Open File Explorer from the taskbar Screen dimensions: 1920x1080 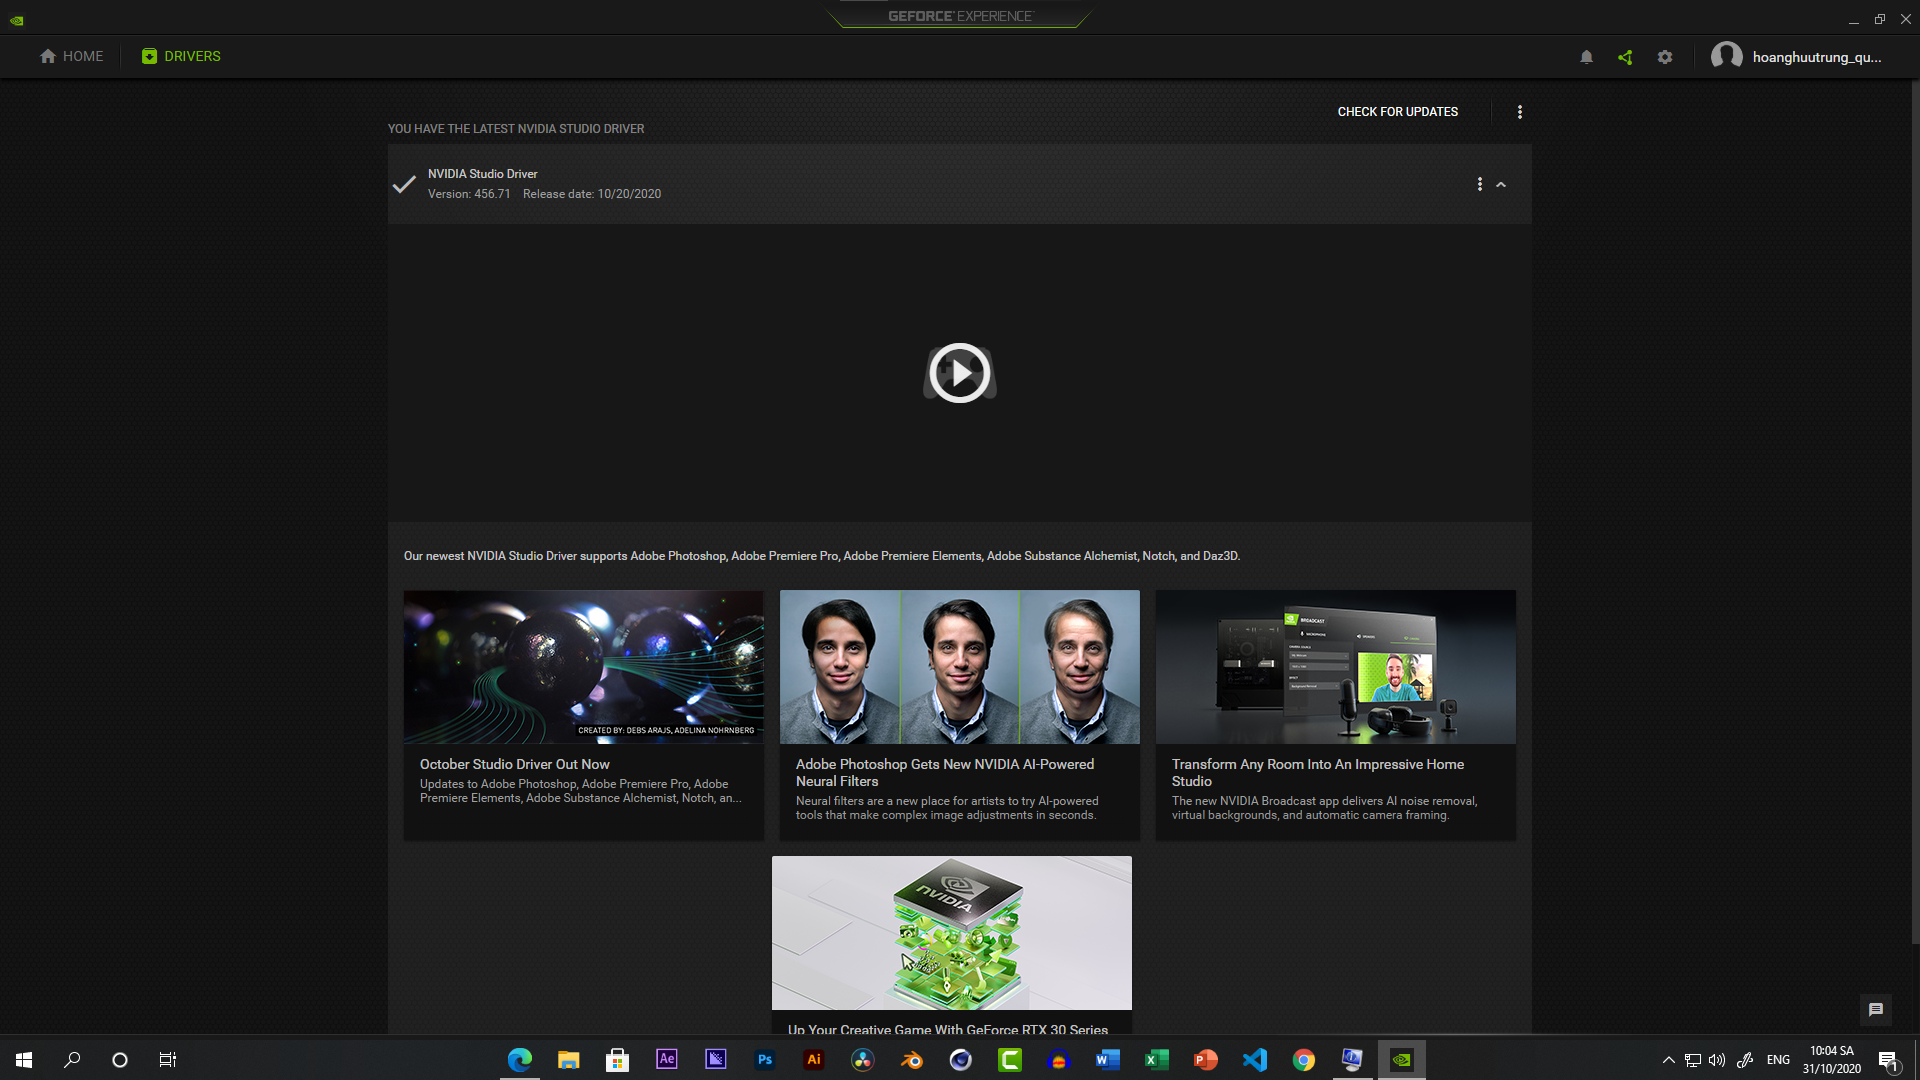[569, 1060]
